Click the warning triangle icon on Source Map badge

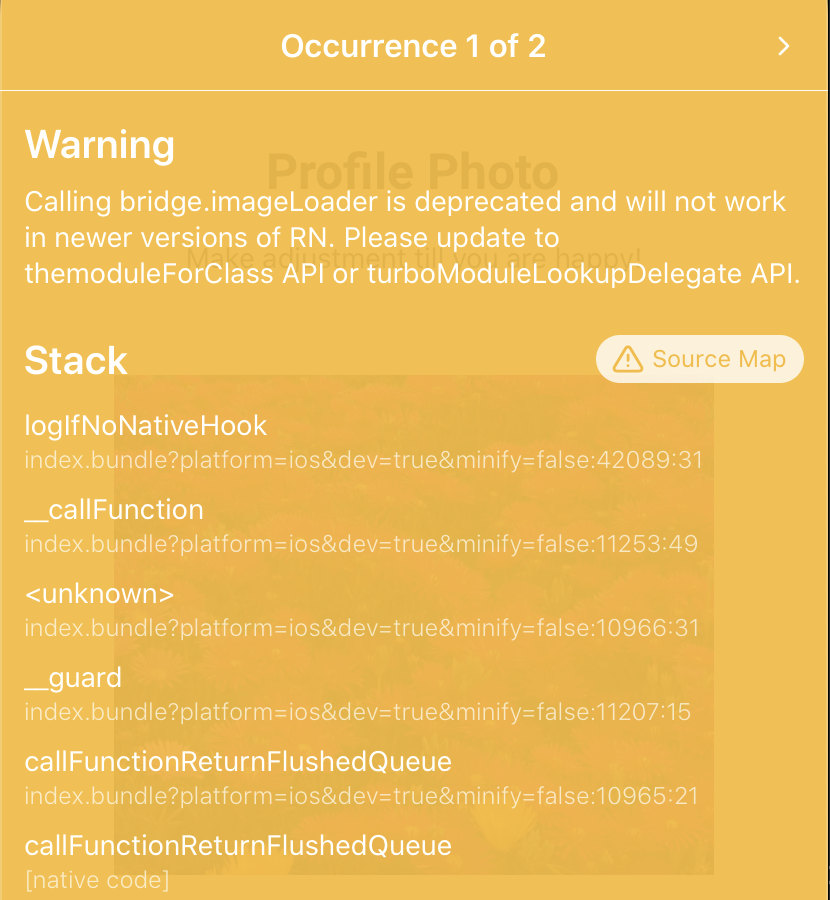pyautogui.click(x=627, y=359)
